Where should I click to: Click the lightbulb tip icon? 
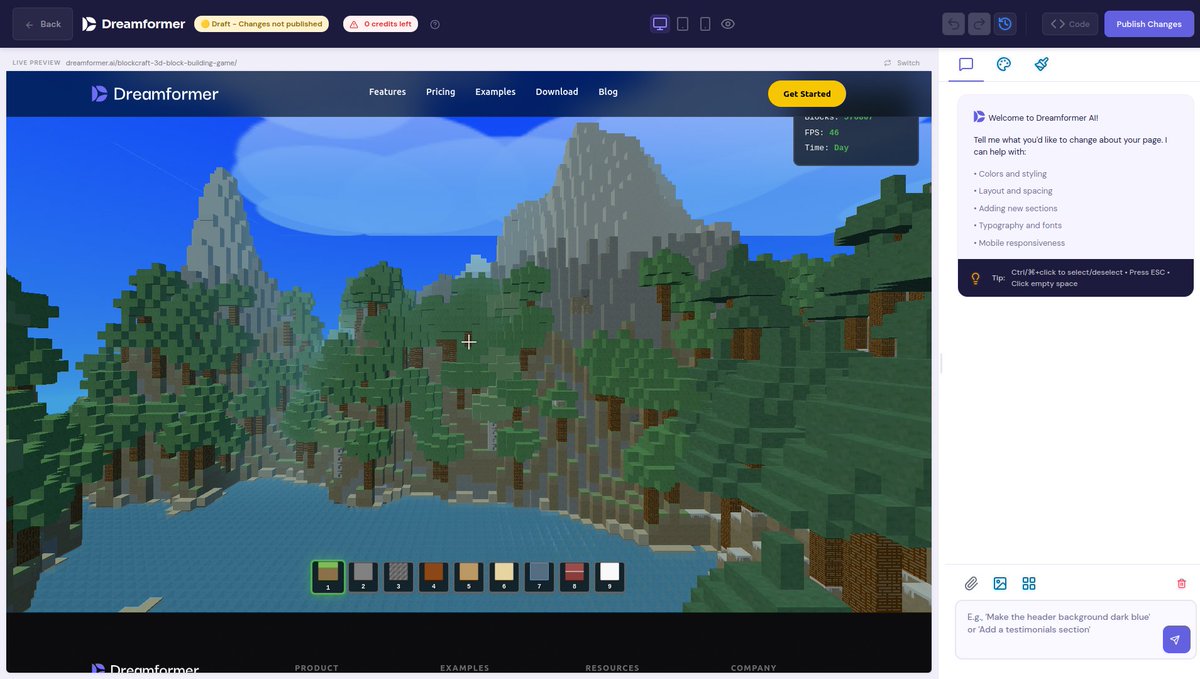[975, 278]
